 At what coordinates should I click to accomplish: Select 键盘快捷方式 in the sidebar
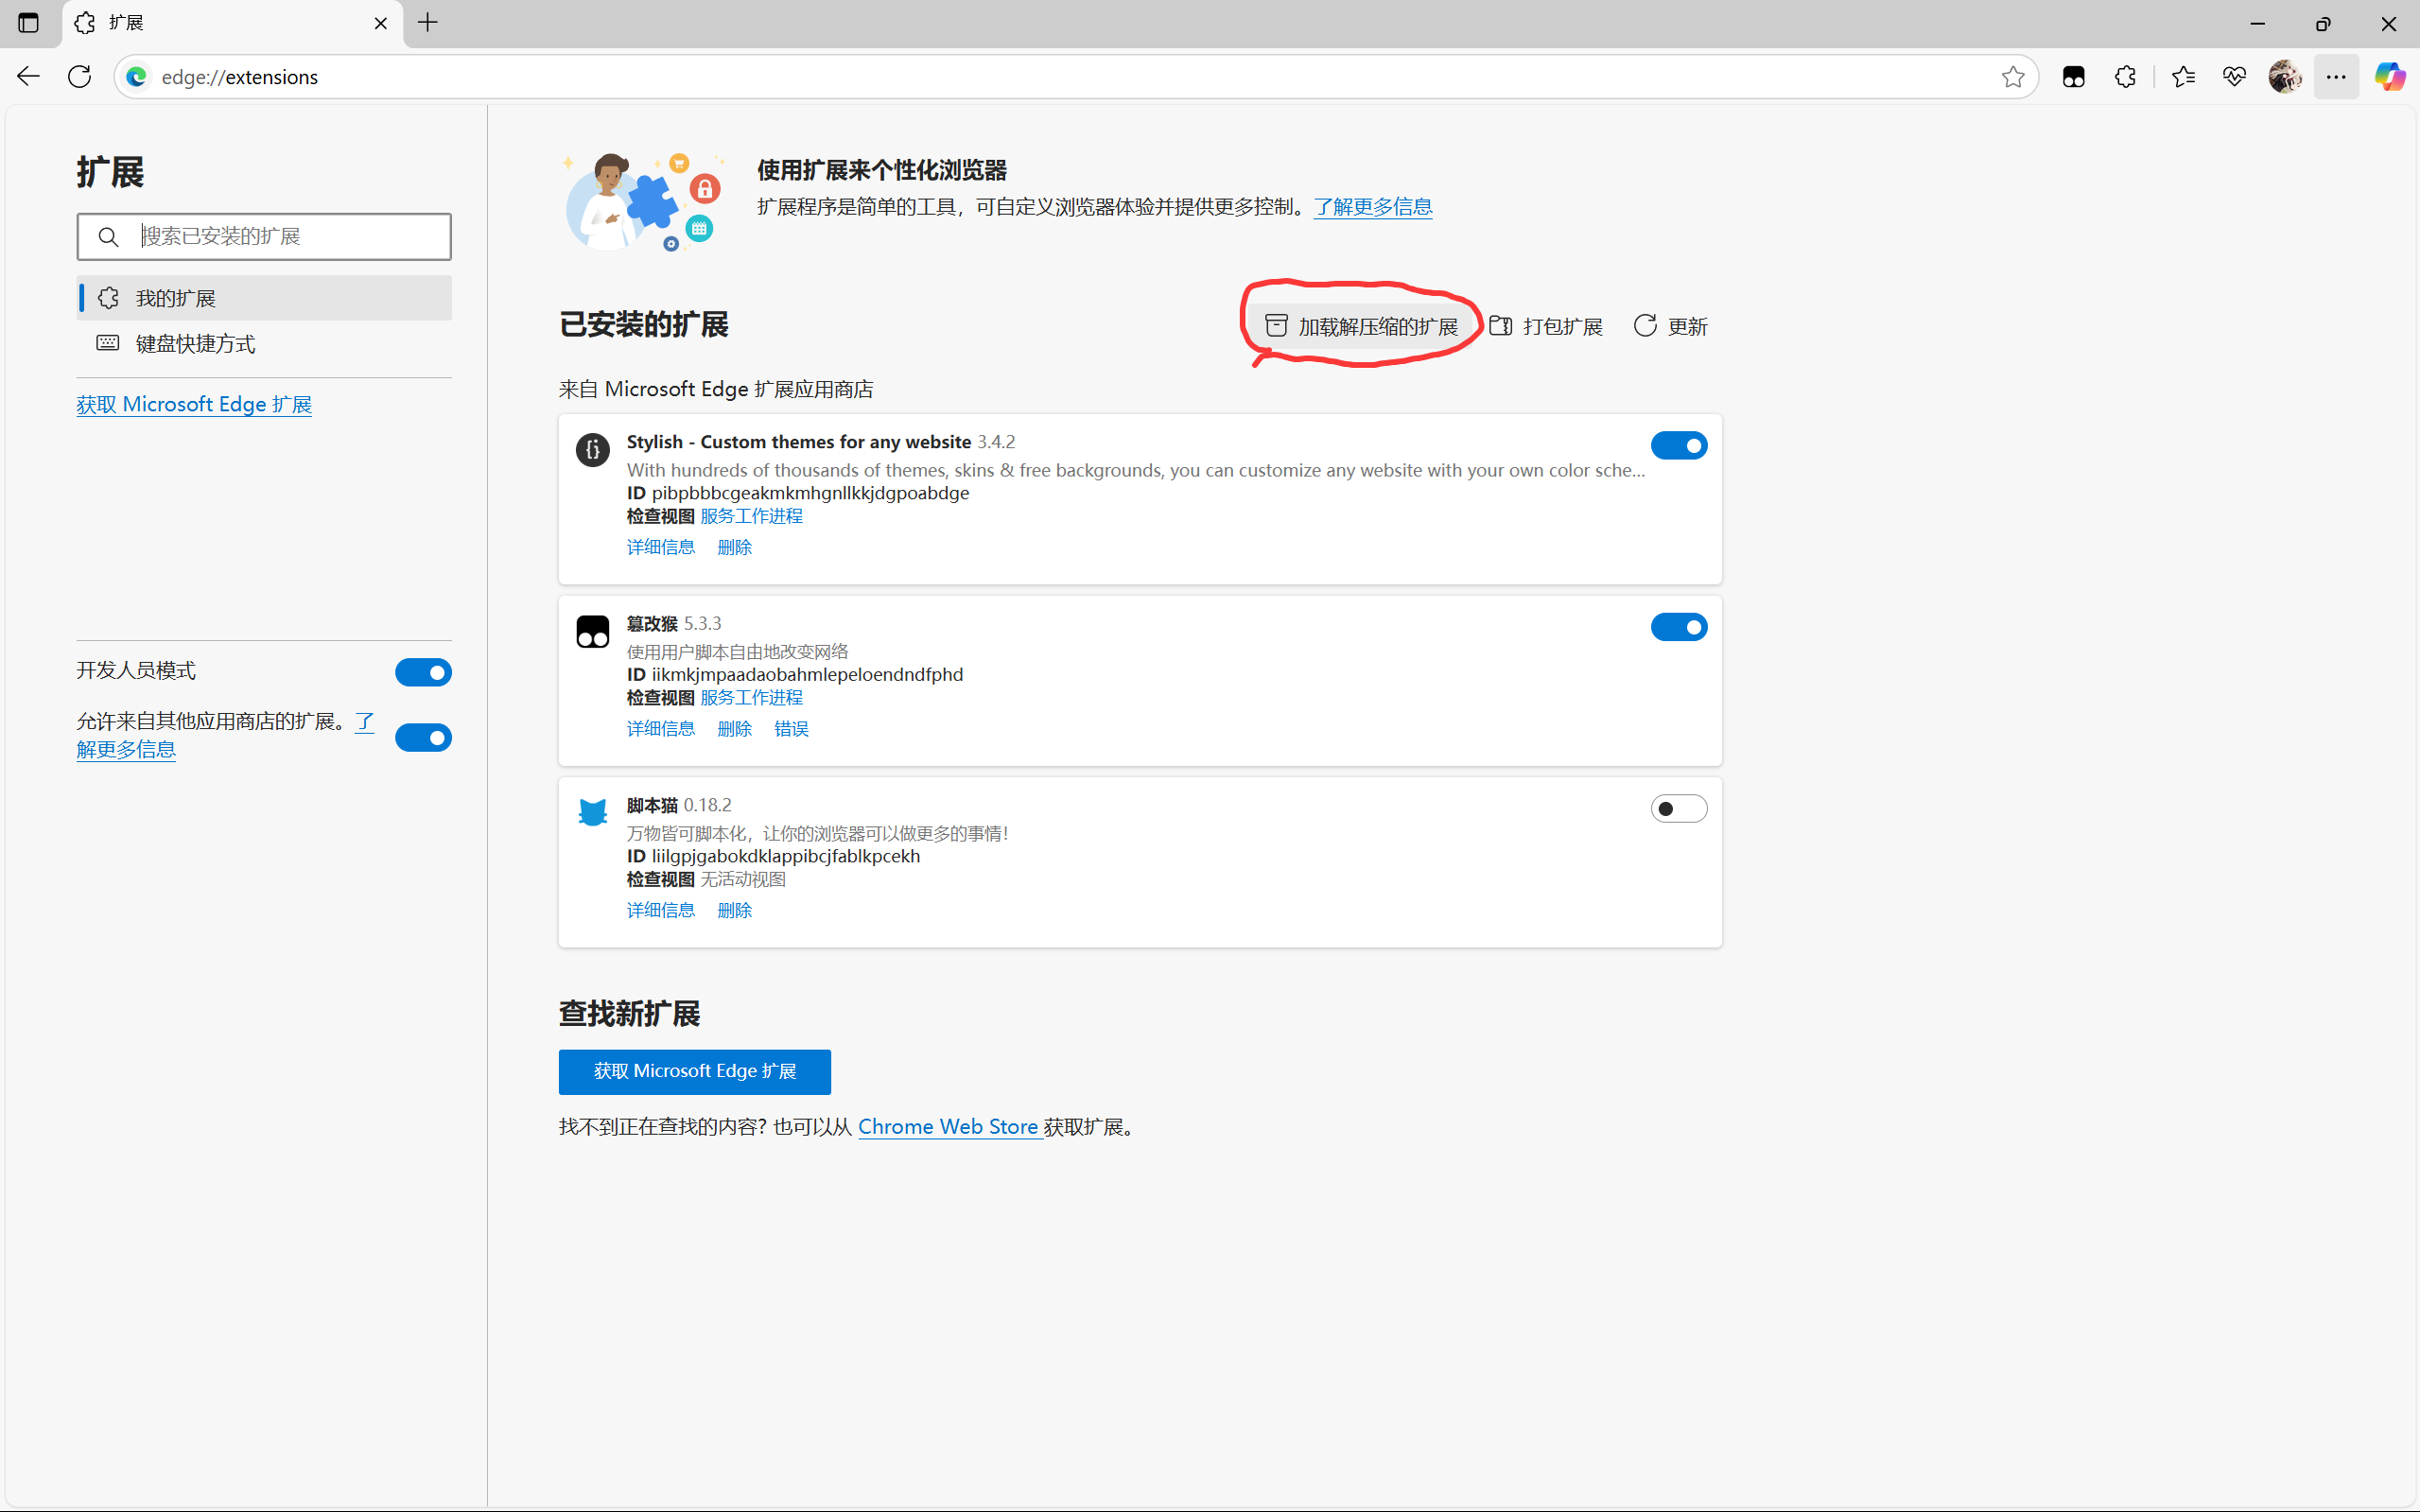pyautogui.click(x=196, y=344)
